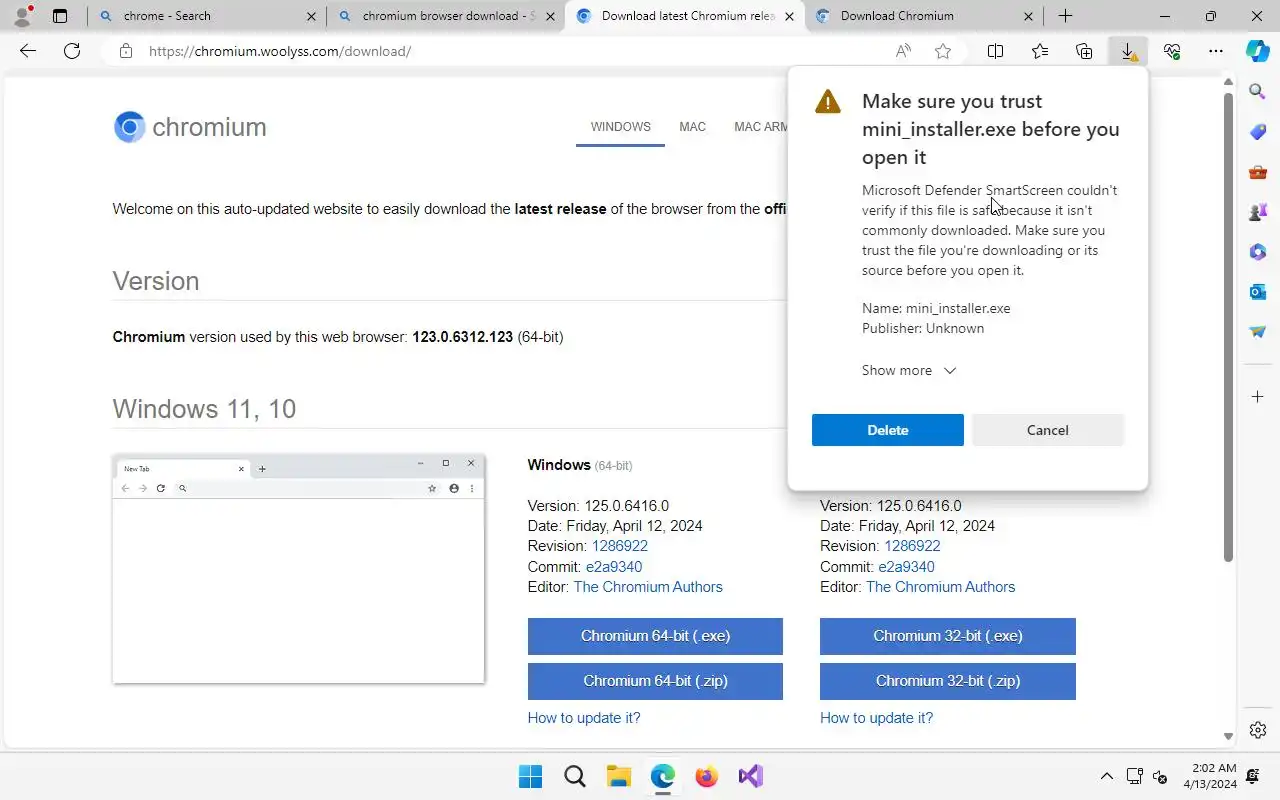
Task: Refresh the current page
Action: click(72, 51)
